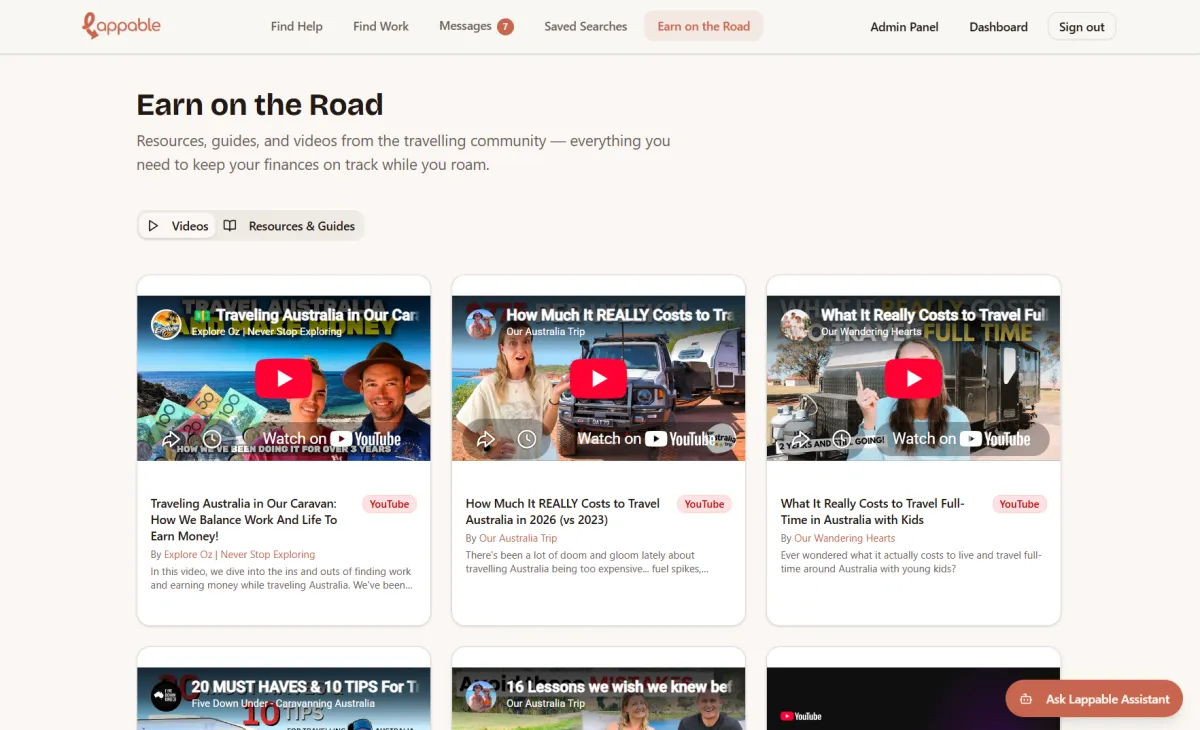
Task: Open Find Work in the navigation
Action: [381, 26]
